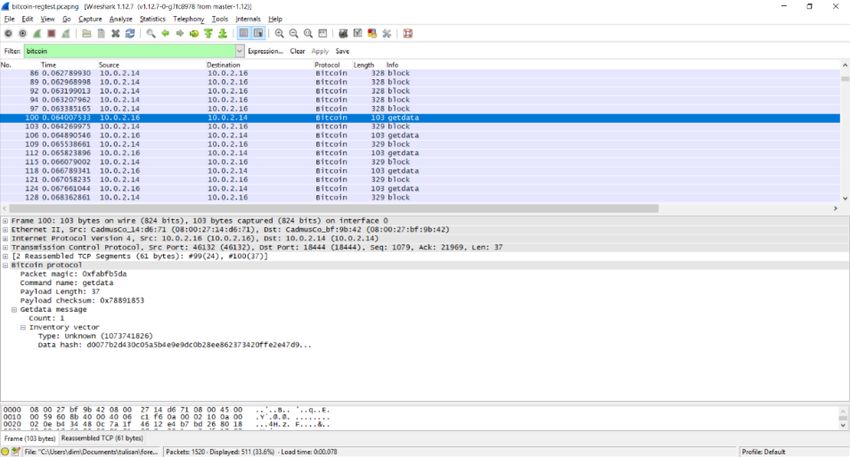Switch to Reassembled TCP (61 bytes) tab
This screenshot has width=850, height=457.
102,438
